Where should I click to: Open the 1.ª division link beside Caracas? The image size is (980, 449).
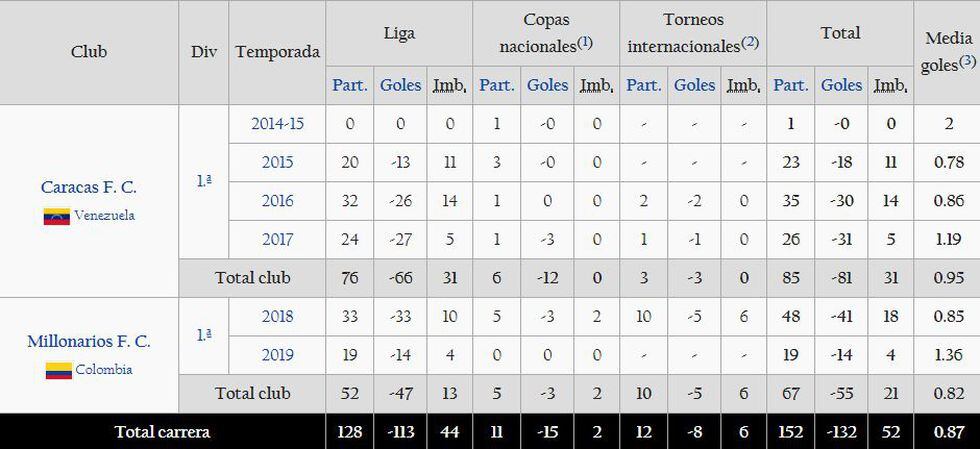[x=204, y=181]
